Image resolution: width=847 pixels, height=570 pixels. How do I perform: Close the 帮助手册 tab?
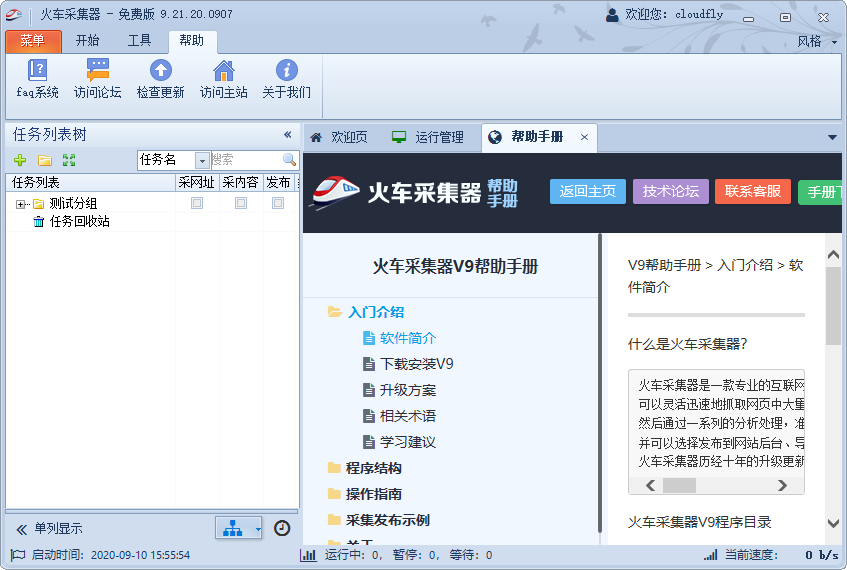click(x=584, y=137)
